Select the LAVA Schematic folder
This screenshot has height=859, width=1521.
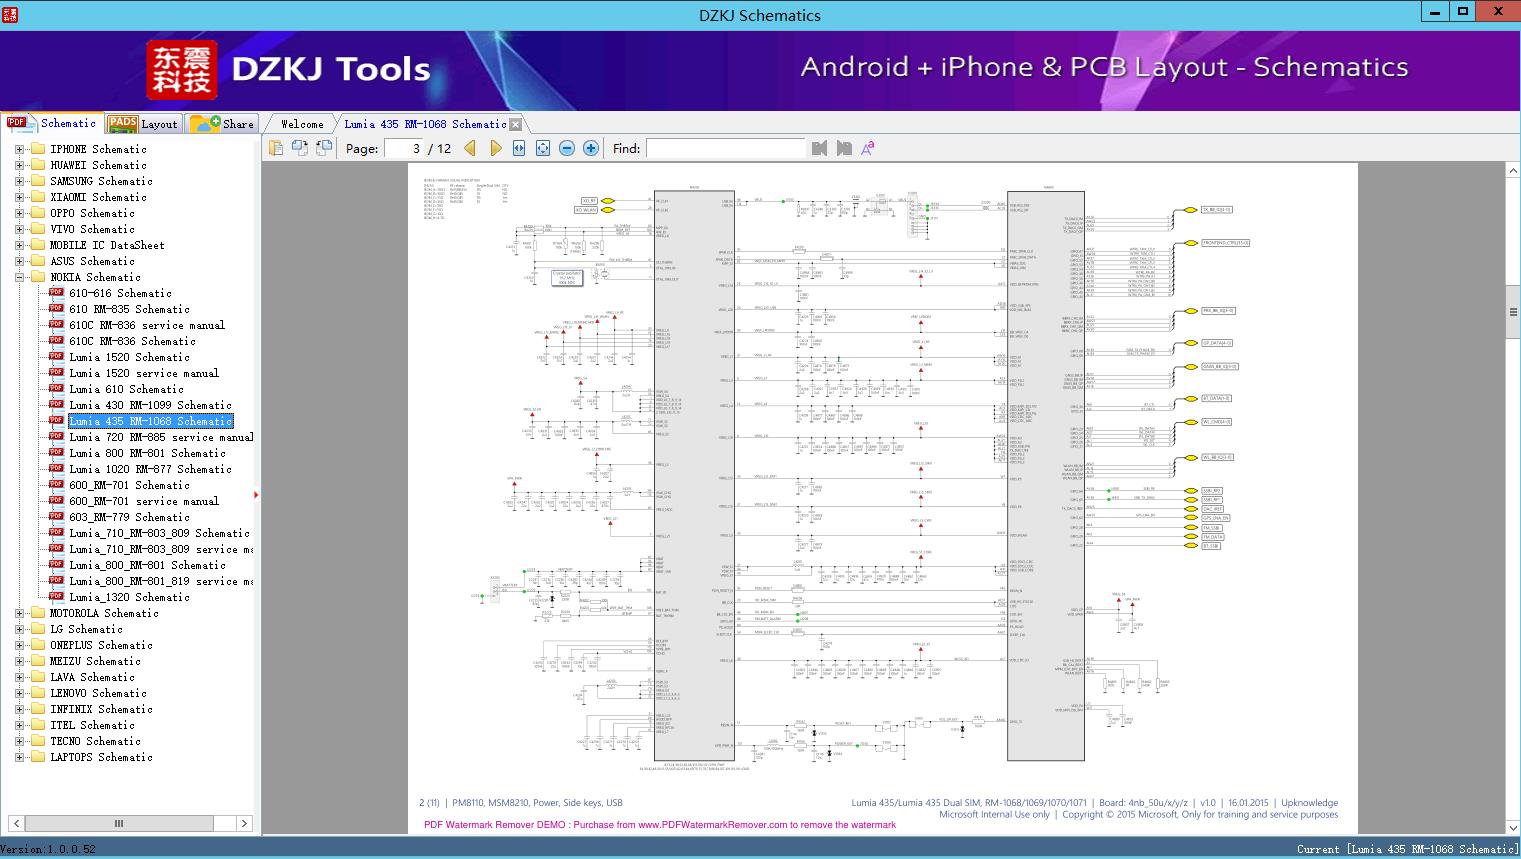tap(92, 677)
